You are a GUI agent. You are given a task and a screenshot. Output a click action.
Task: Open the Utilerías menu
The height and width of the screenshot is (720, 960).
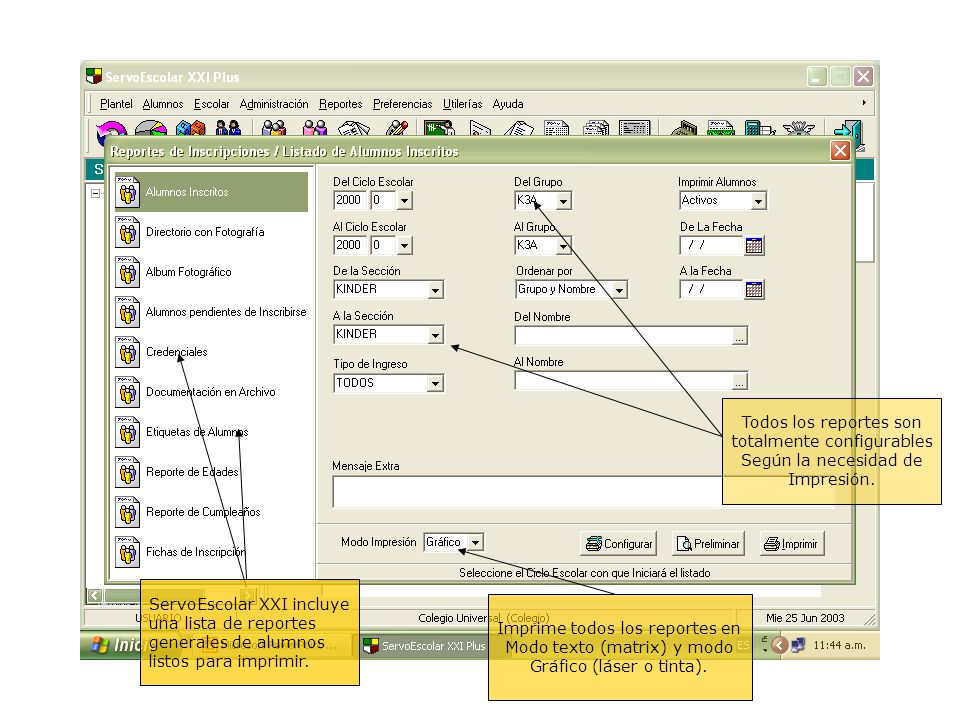pos(462,104)
